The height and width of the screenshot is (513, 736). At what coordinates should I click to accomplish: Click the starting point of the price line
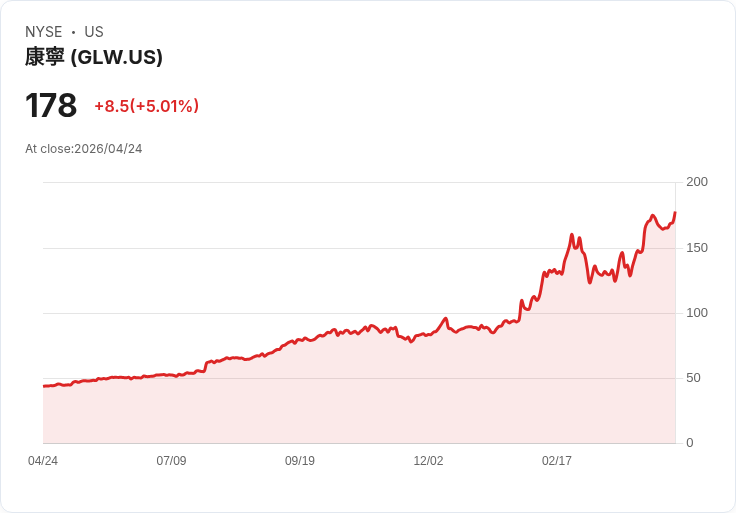[x=44, y=386]
